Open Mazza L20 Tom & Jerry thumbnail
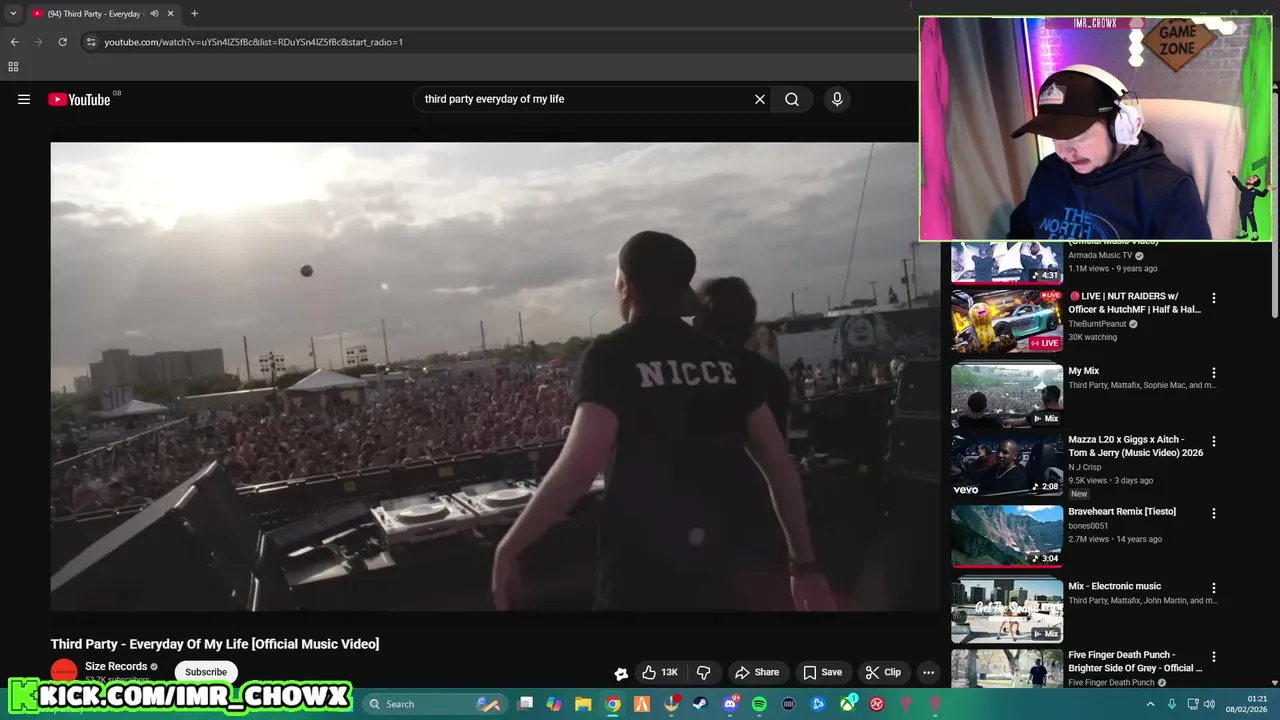 pos(1006,464)
